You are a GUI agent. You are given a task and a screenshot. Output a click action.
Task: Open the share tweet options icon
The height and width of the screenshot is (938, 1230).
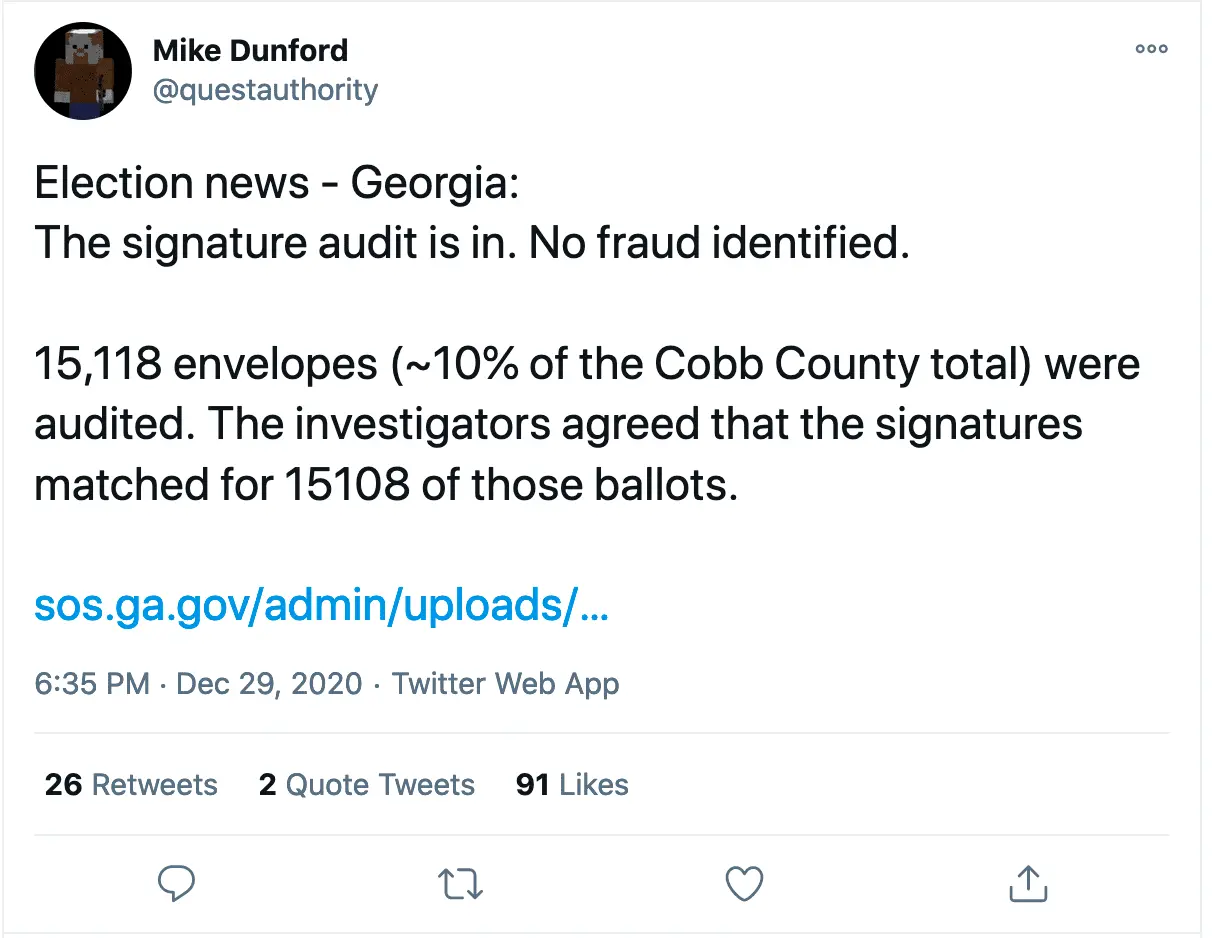tap(1026, 883)
